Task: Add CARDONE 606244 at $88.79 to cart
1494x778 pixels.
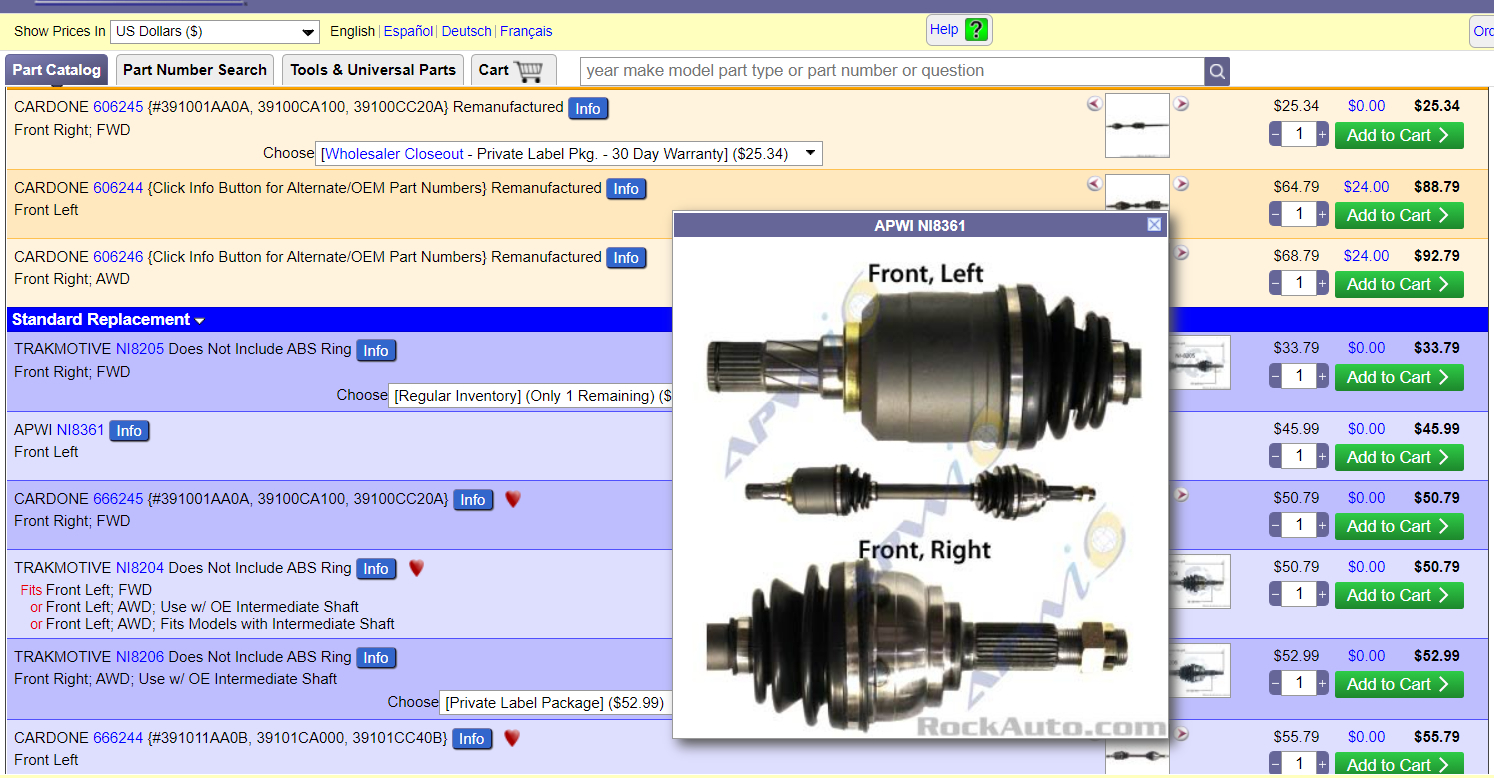Action: [1399, 215]
